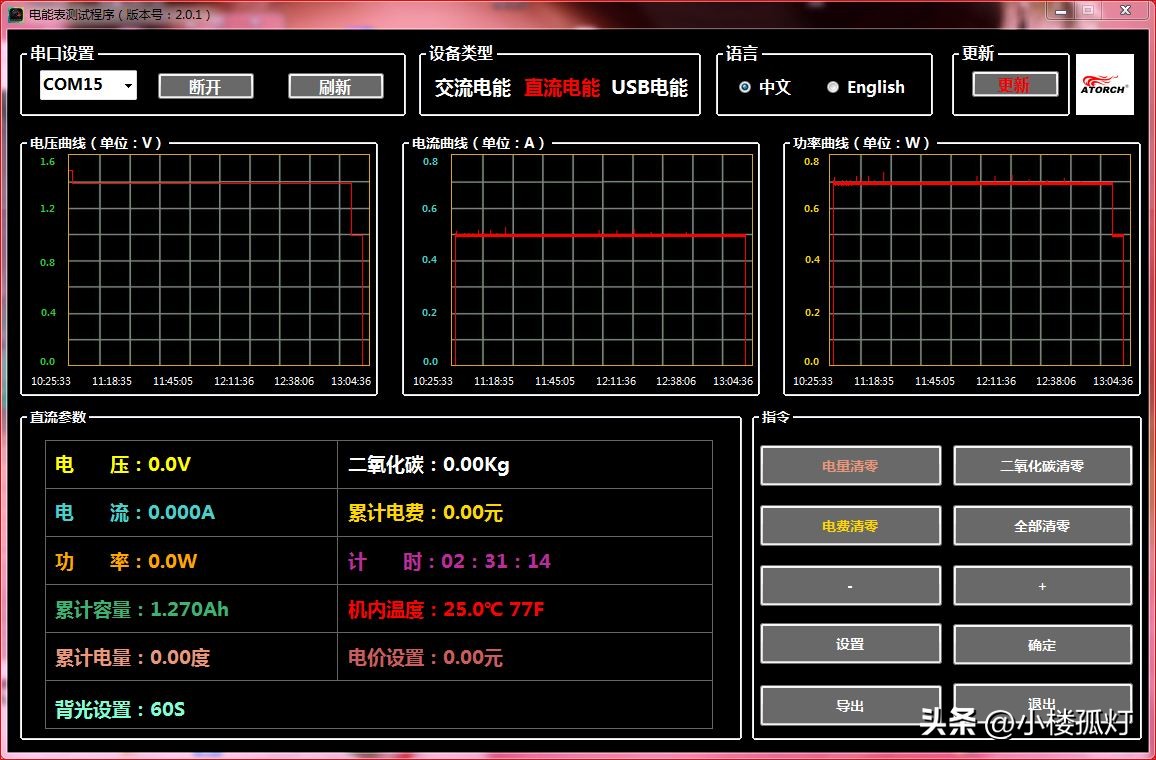
Task: Minimize the 电能表测试程序 window
Action: coord(1061,11)
